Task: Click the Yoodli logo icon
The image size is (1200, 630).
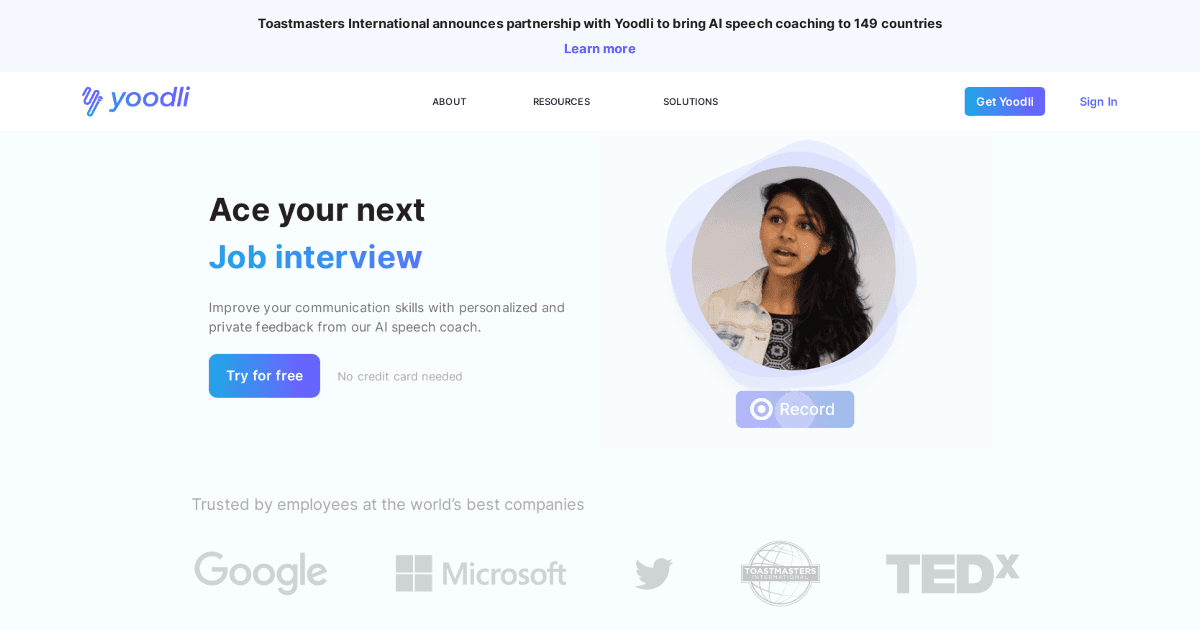Action: (92, 101)
